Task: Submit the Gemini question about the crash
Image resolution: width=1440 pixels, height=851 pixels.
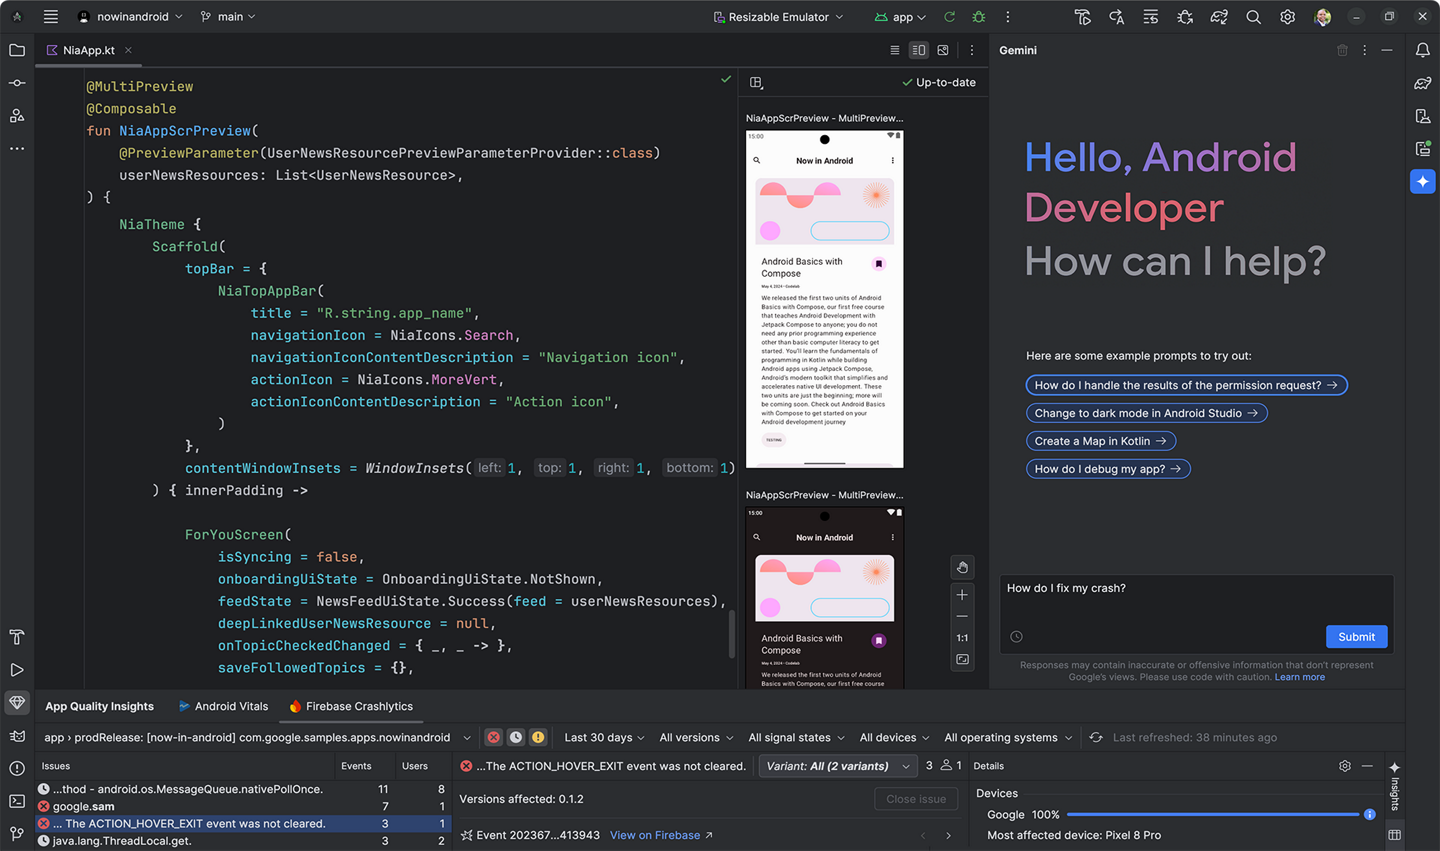Action: 1356,637
